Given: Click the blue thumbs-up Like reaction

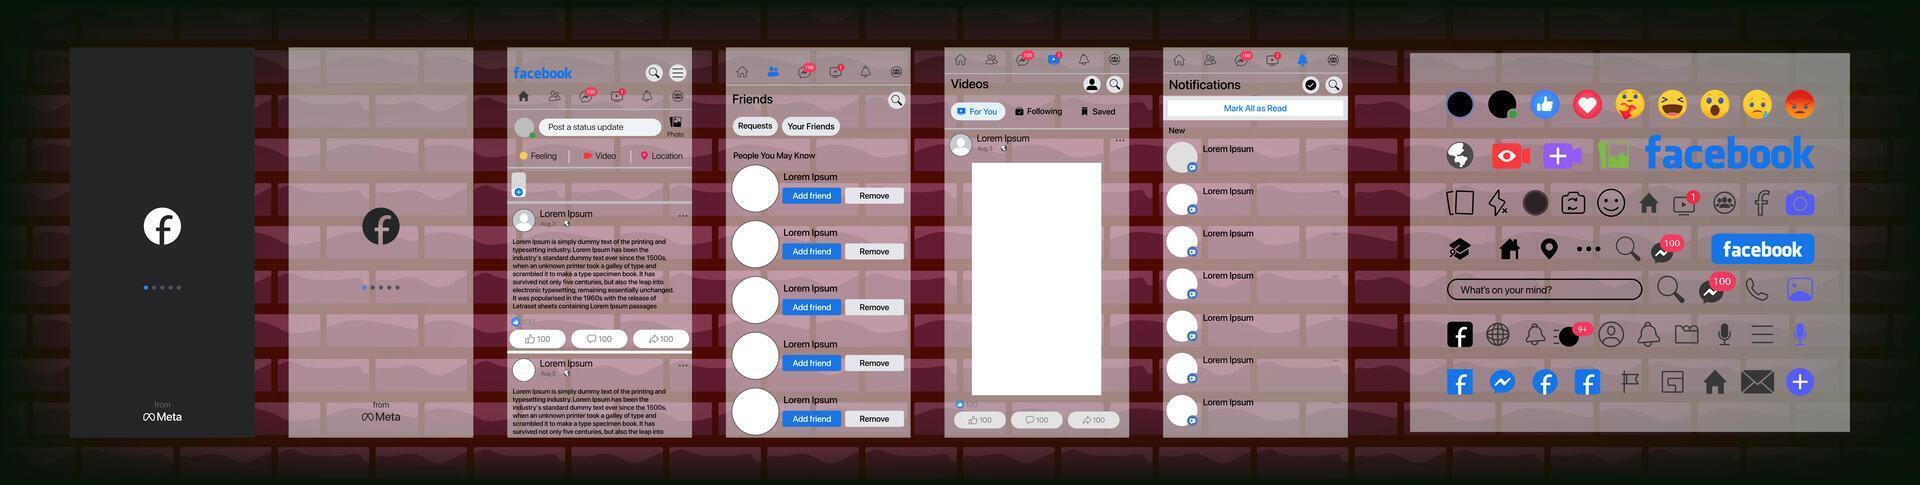Looking at the screenshot, I should (1545, 104).
